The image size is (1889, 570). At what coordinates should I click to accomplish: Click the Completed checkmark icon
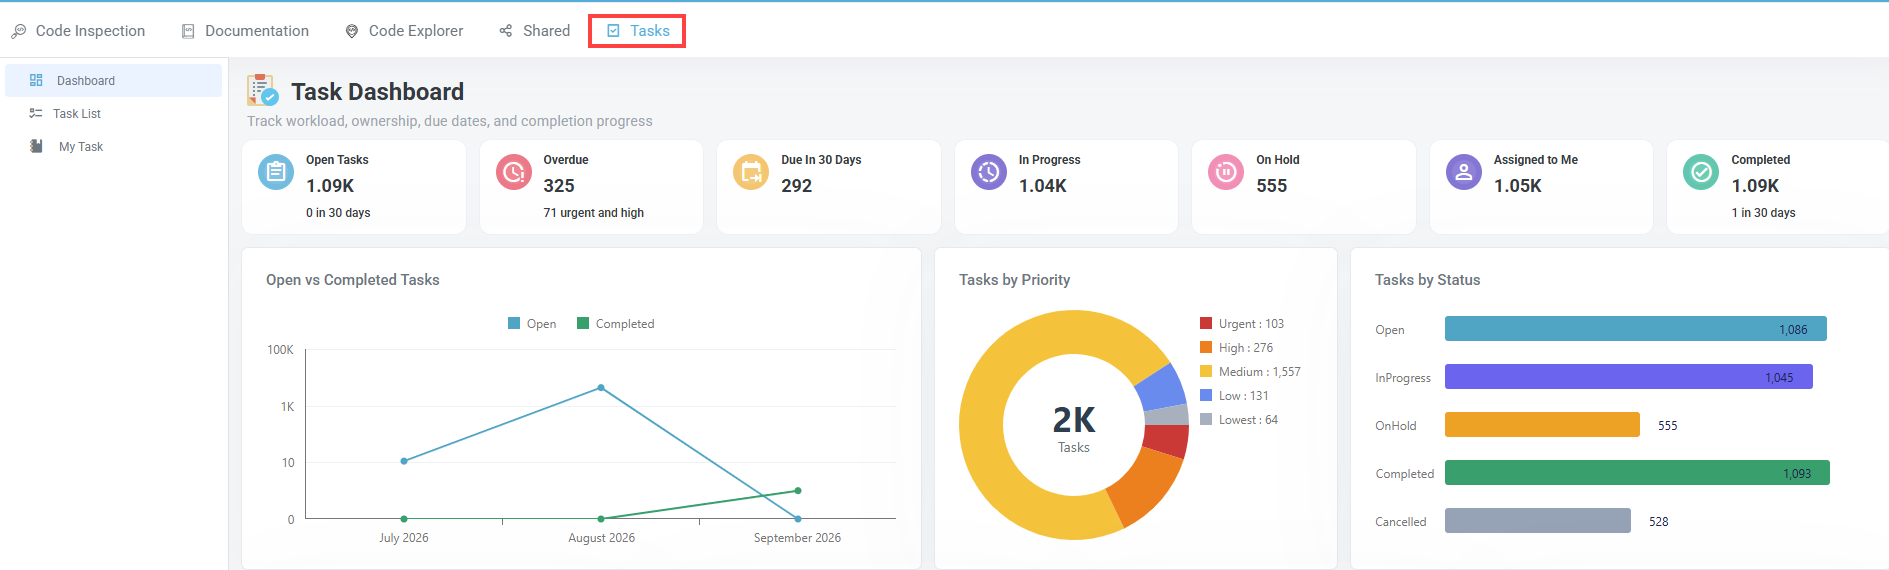(x=1701, y=172)
